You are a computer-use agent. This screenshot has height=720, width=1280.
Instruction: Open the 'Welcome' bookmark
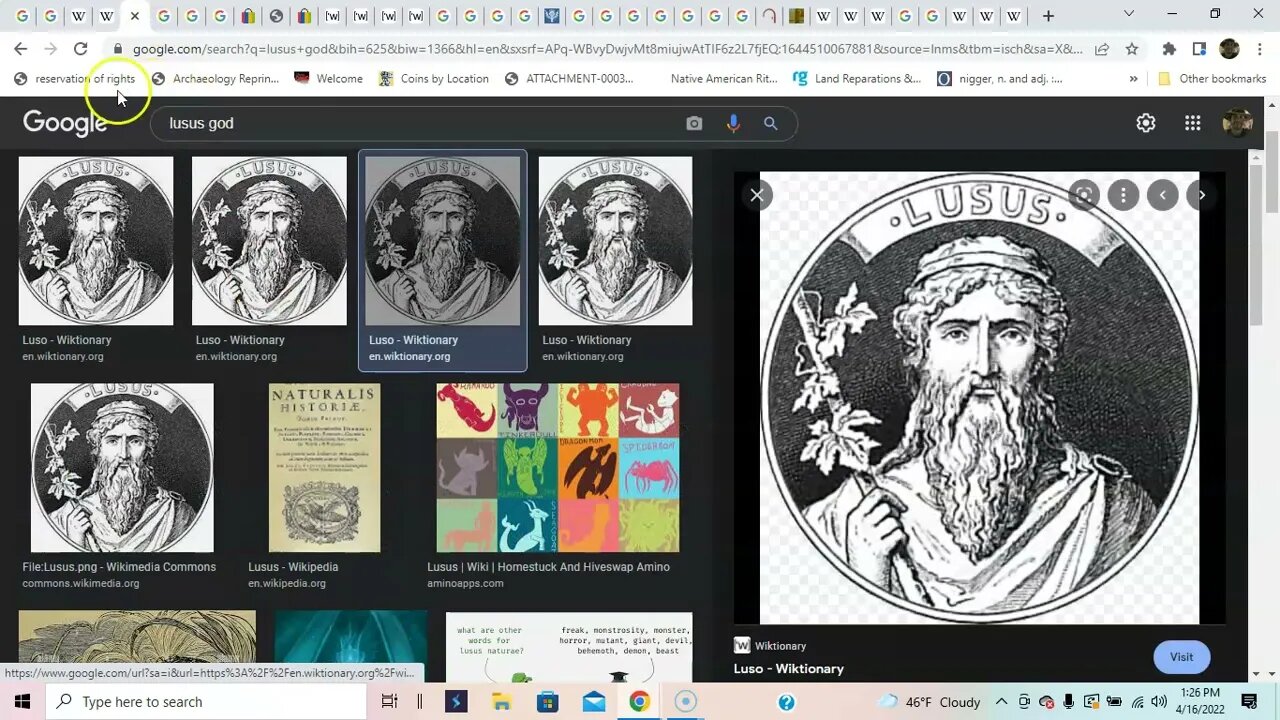pos(329,79)
